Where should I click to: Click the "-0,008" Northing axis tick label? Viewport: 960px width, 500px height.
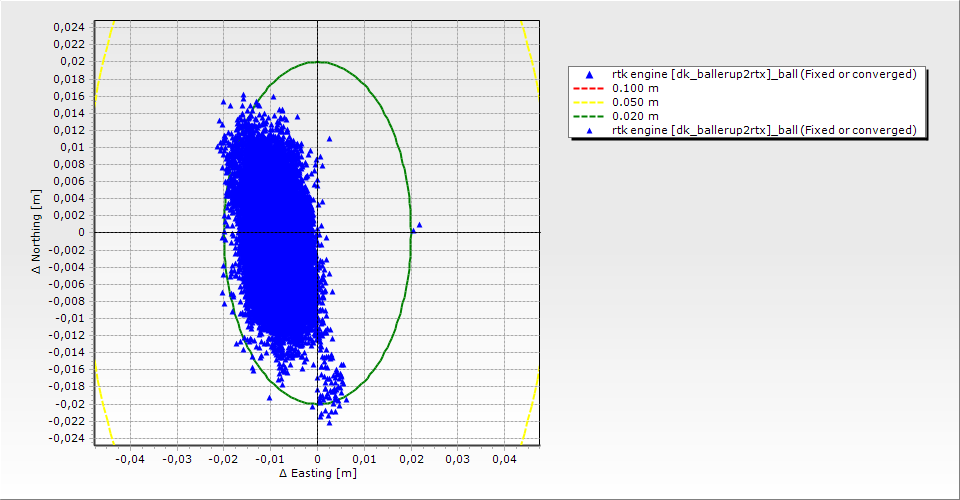point(67,301)
